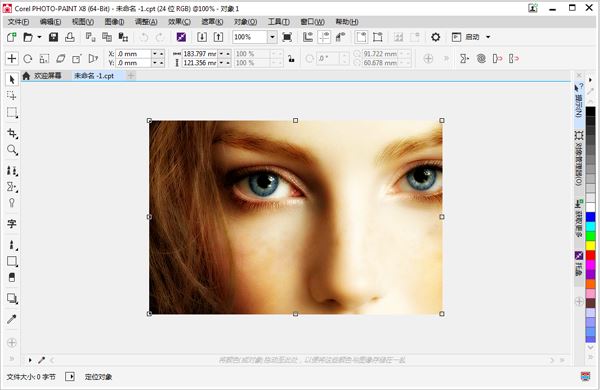Click the 启动 launch button
Screen dimensions: 600x390
(x=466, y=37)
